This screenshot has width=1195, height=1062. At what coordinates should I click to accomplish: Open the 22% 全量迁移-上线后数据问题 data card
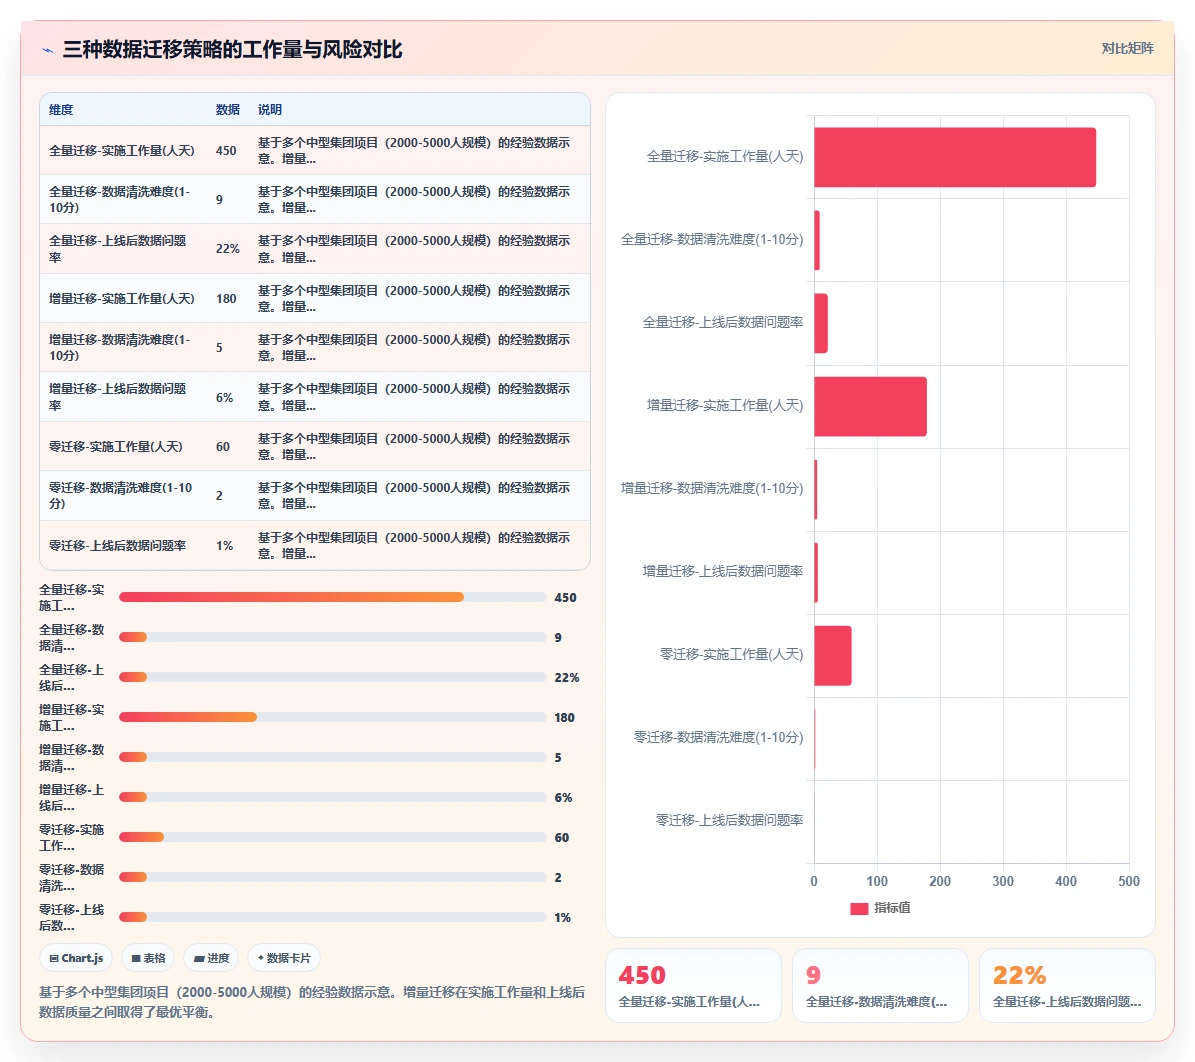coord(1067,985)
